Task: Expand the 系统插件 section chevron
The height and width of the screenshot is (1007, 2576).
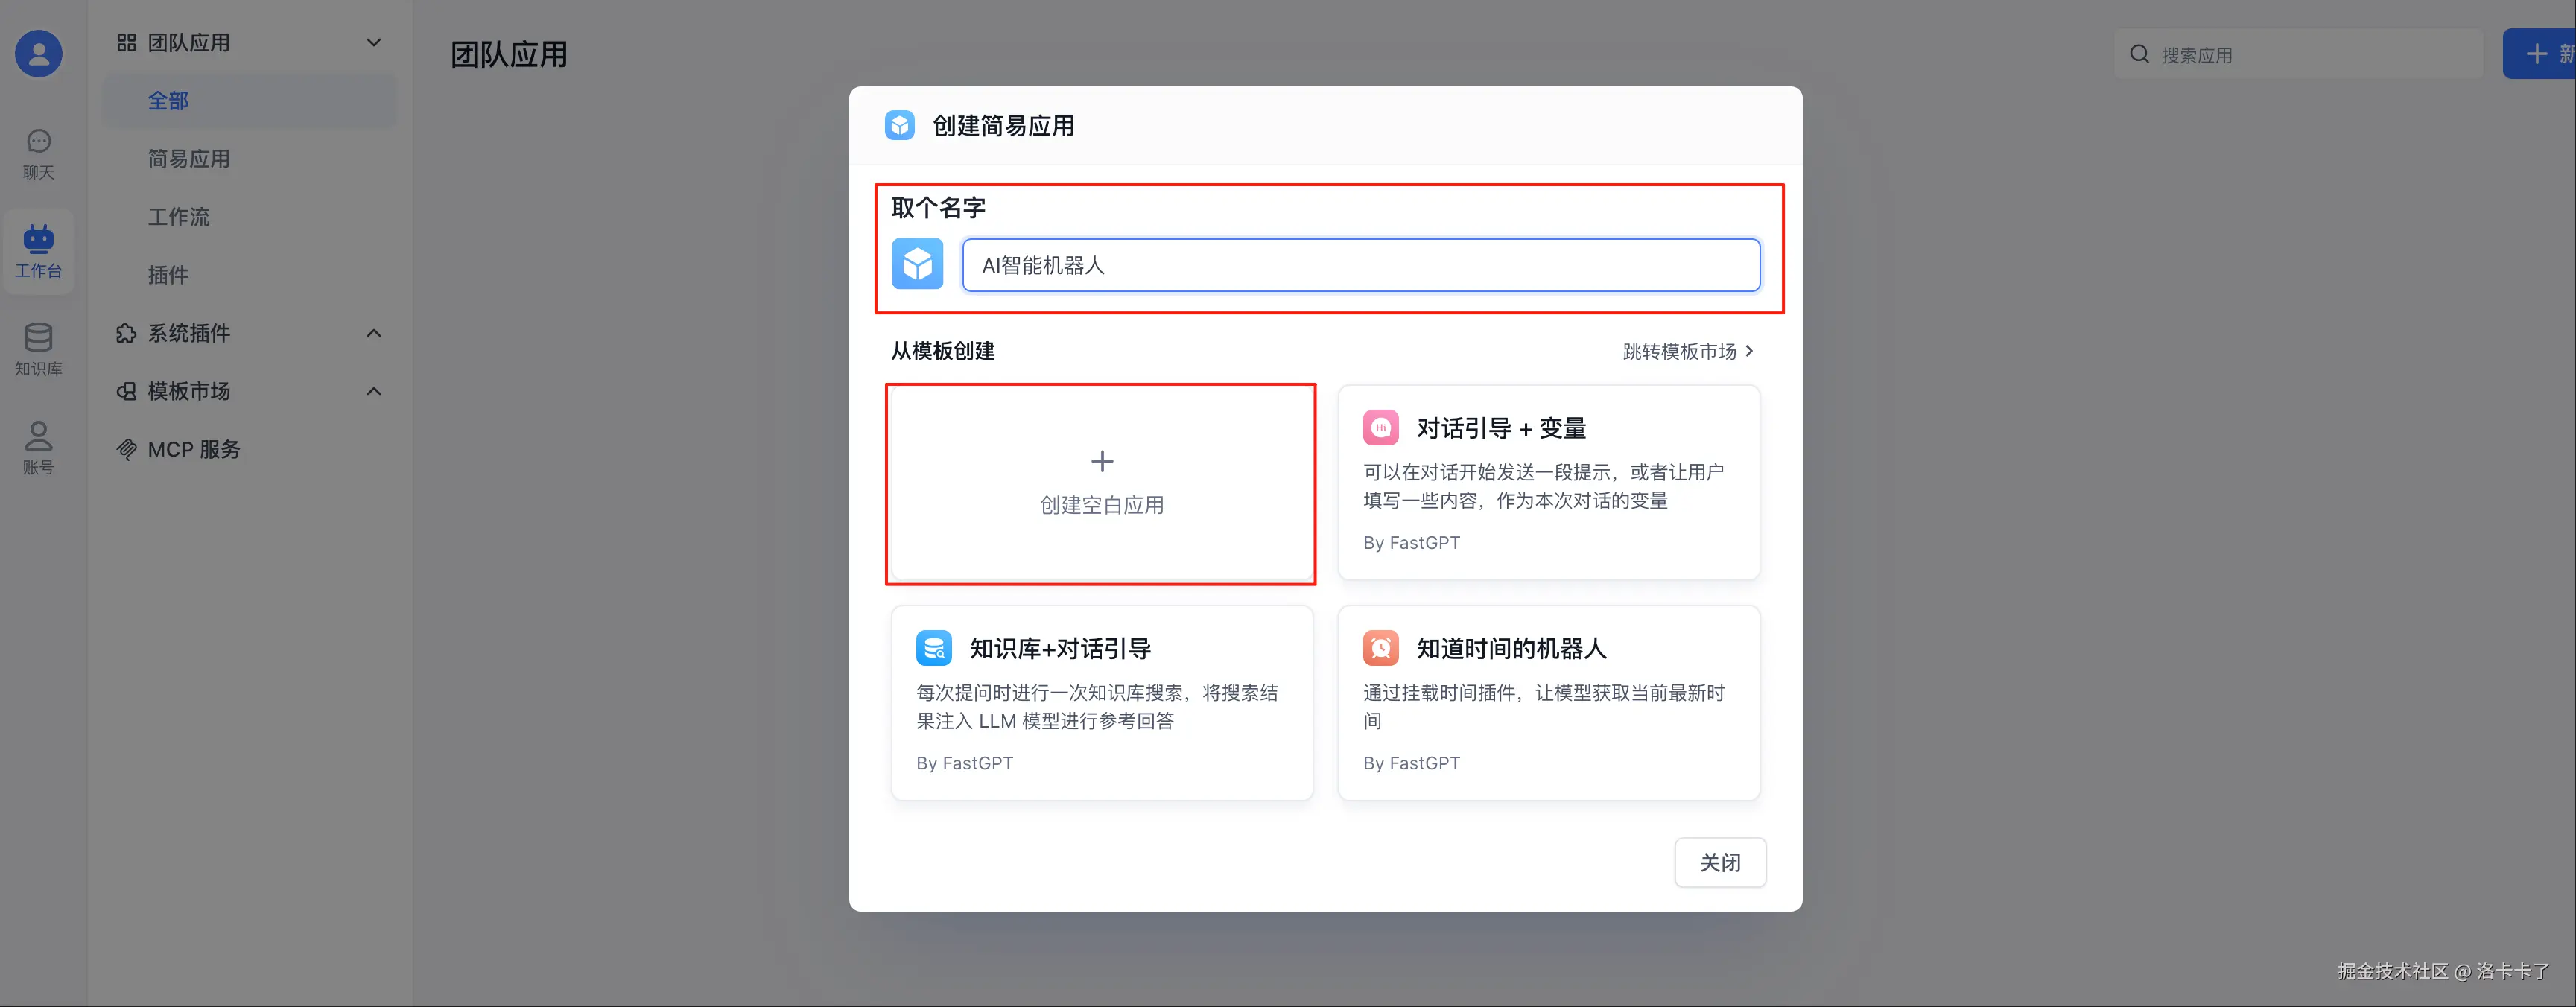Action: tap(374, 333)
